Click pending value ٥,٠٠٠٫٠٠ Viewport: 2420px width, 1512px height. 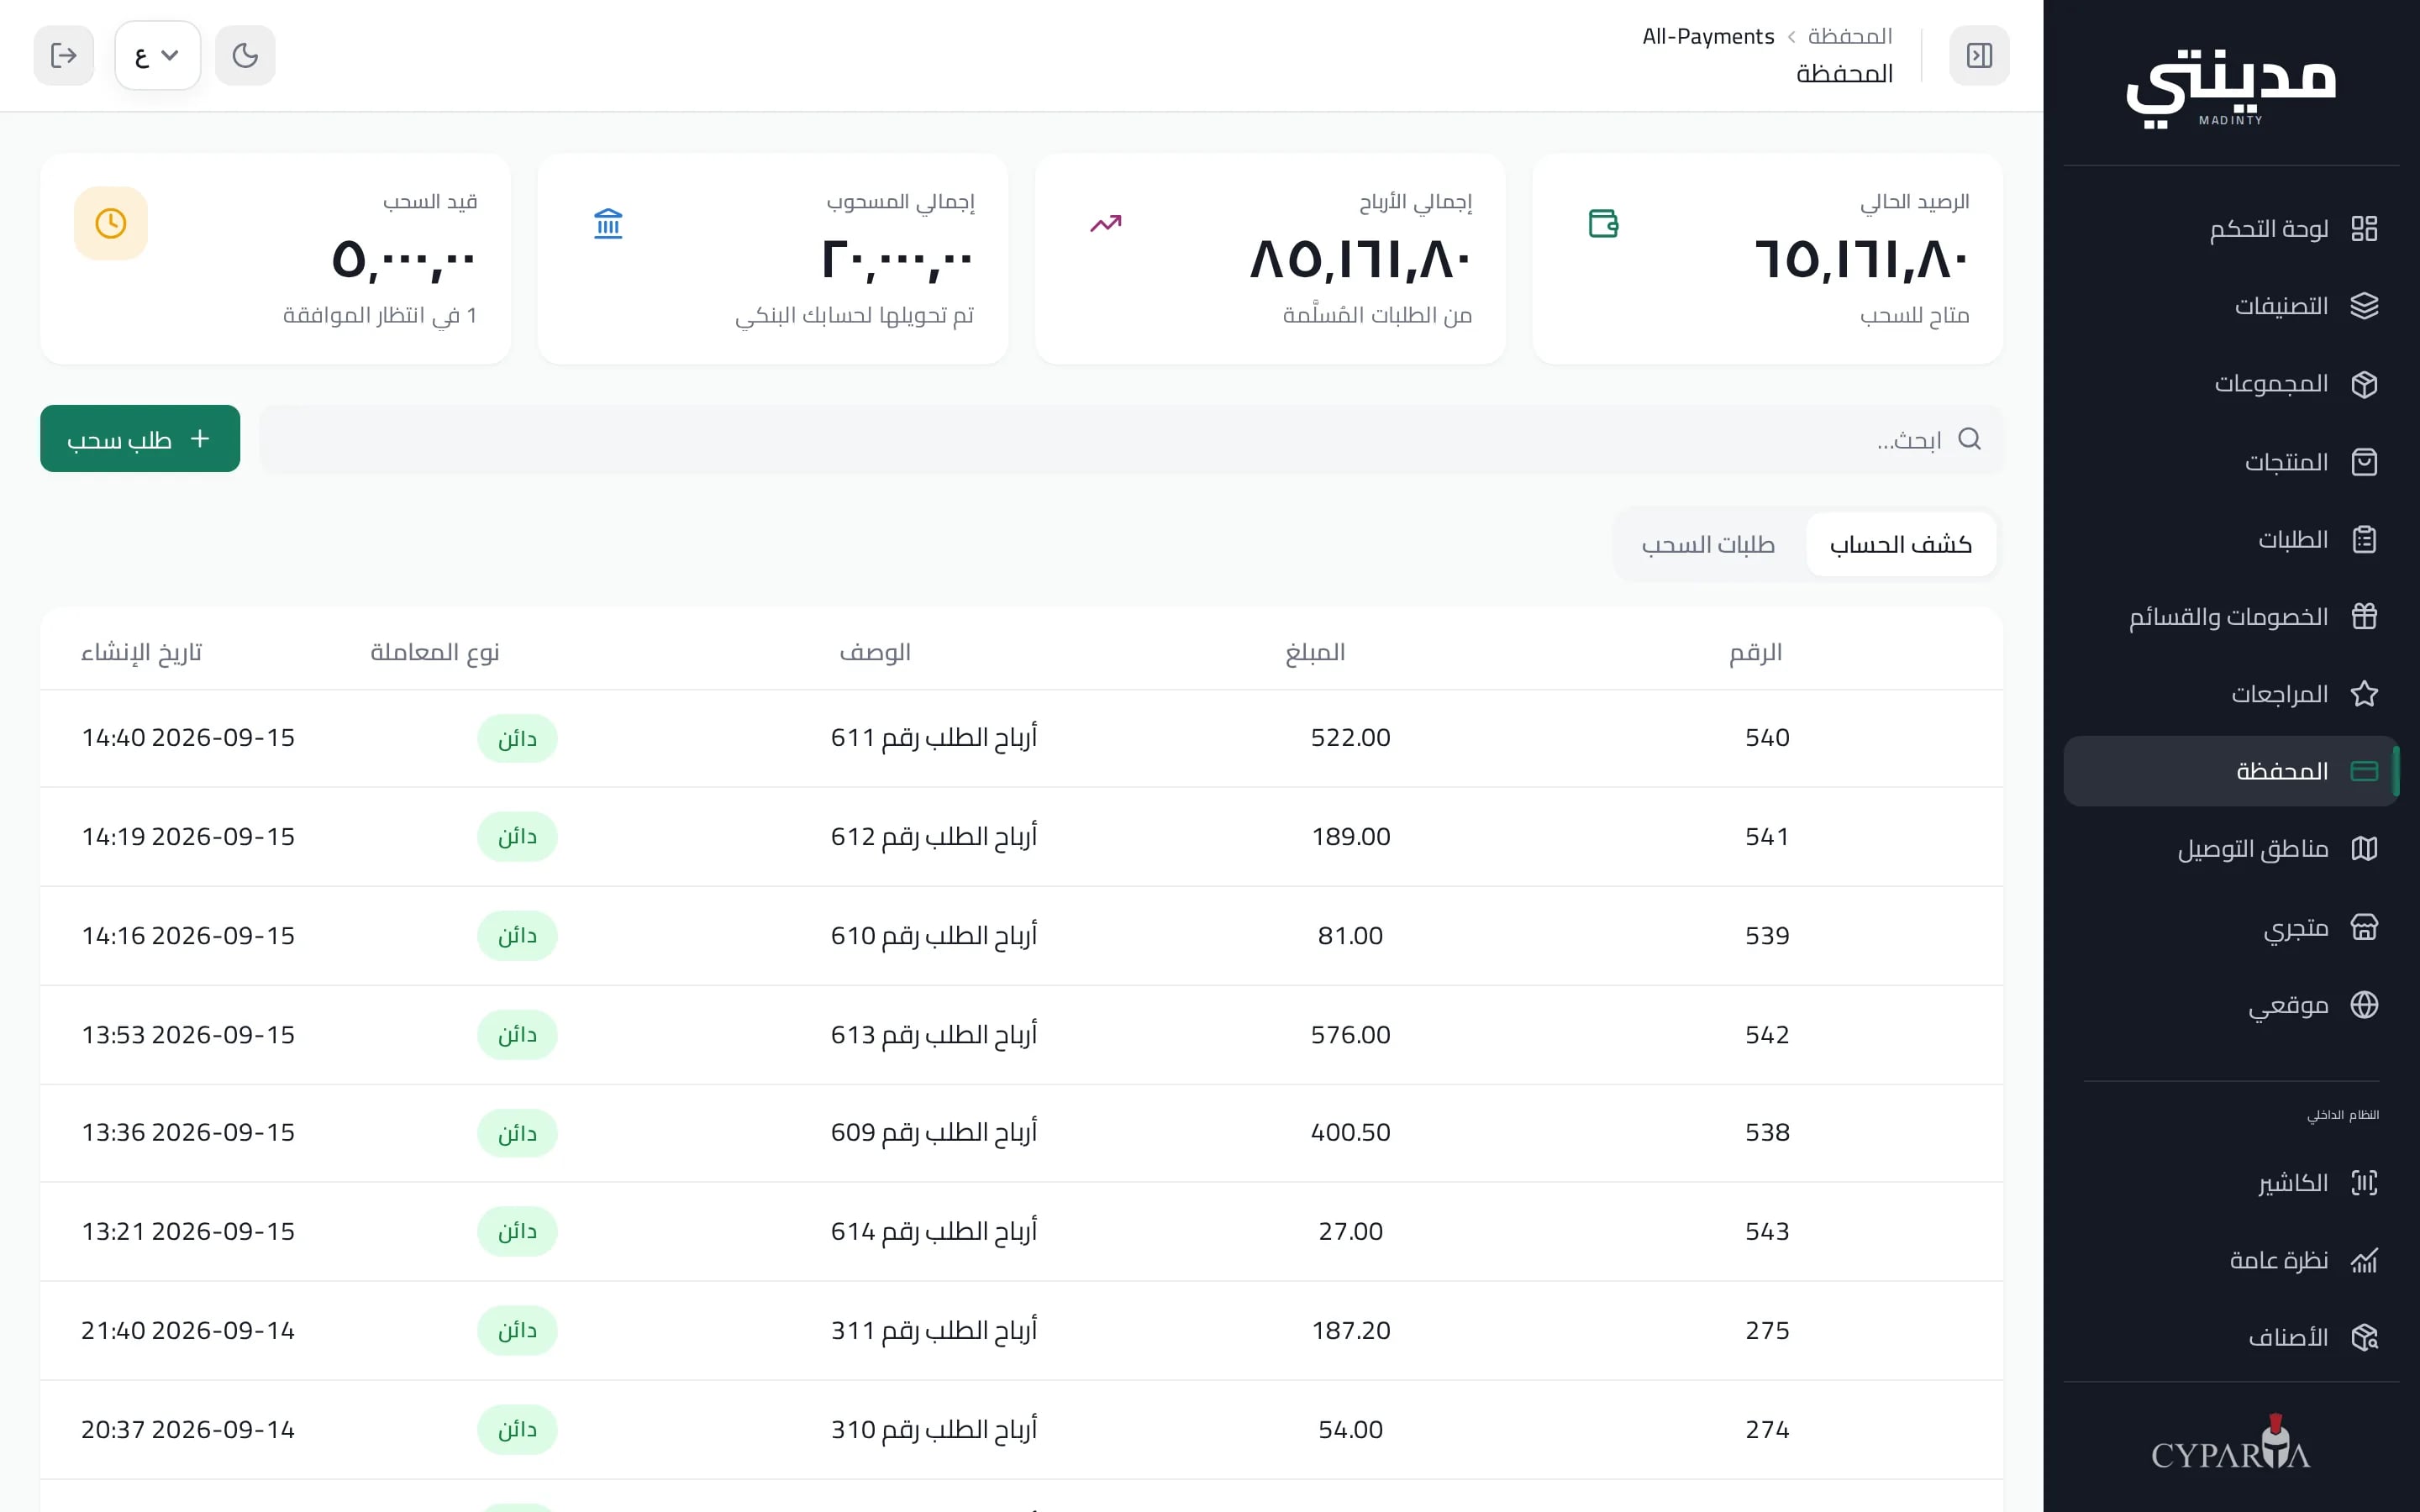tap(404, 259)
